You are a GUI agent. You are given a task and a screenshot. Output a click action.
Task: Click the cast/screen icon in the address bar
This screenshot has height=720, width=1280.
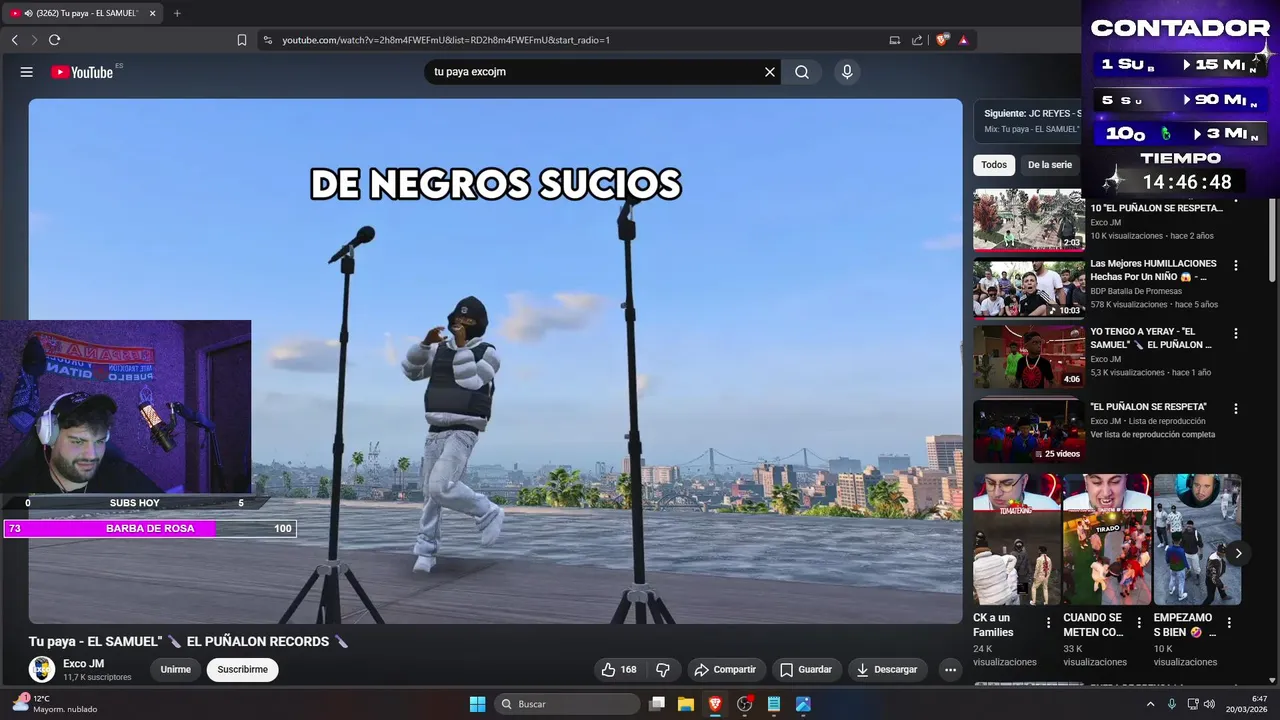pyautogui.click(x=895, y=40)
